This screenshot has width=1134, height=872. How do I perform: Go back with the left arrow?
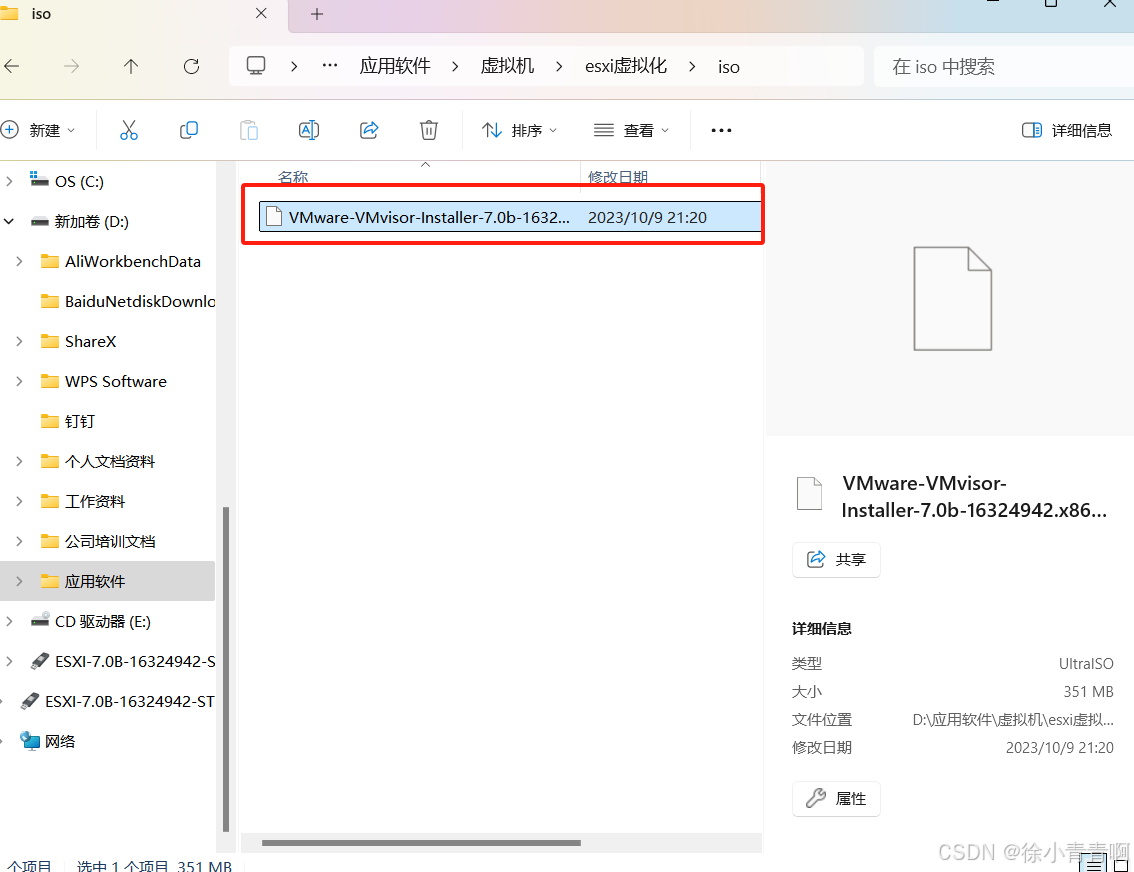point(12,67)
